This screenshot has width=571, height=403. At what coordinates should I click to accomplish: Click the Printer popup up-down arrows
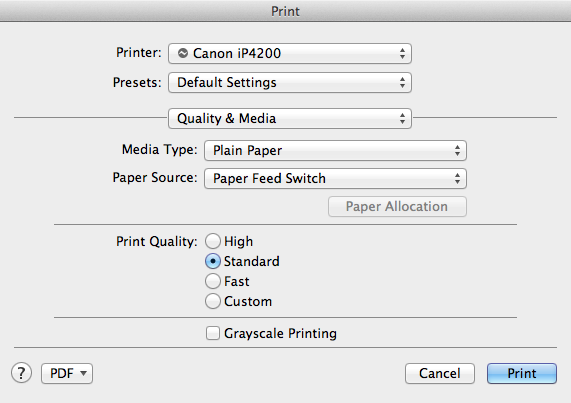point(402,54)
